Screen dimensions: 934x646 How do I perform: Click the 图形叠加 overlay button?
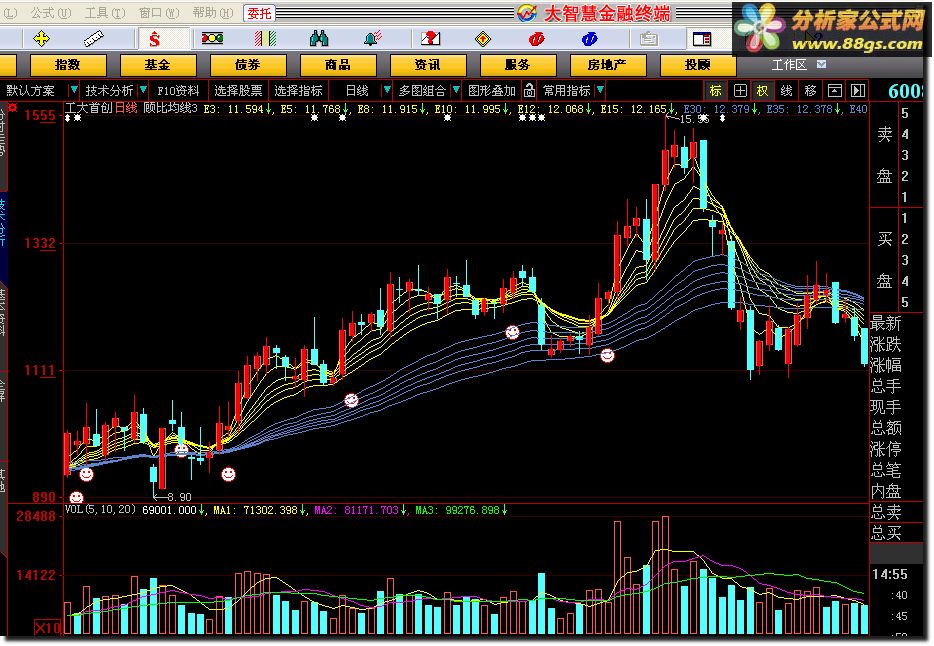point(491,90)
